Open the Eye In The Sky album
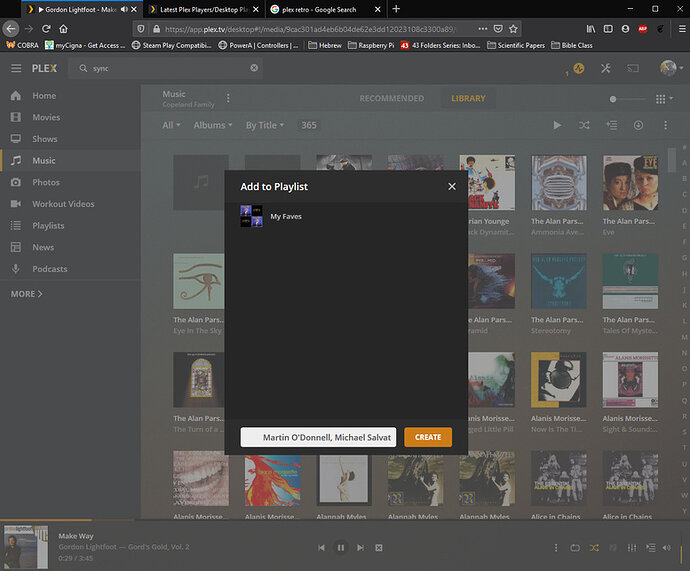Screen dimensions: 690x571 click(x=198, y=281)
